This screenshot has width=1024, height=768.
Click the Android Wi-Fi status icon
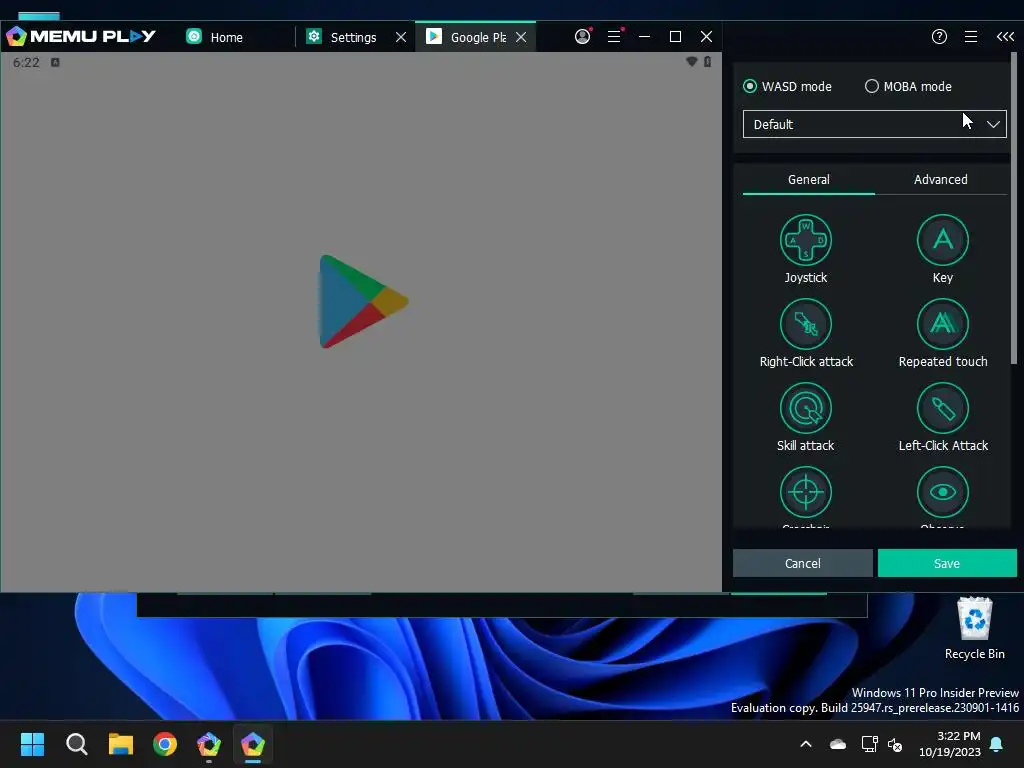[x=692, y=61]
